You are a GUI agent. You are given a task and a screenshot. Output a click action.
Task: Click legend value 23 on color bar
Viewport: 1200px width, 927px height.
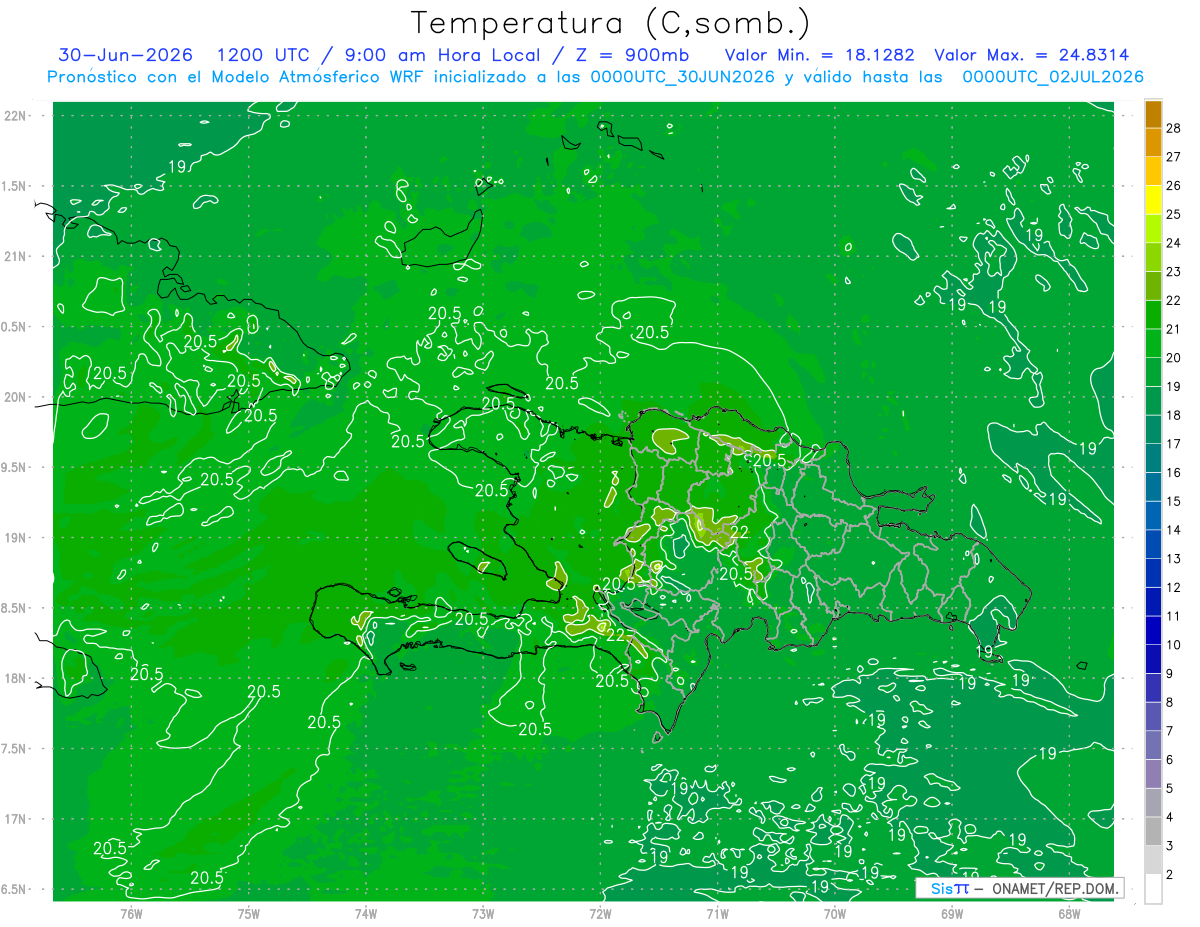coord(1173,272)
